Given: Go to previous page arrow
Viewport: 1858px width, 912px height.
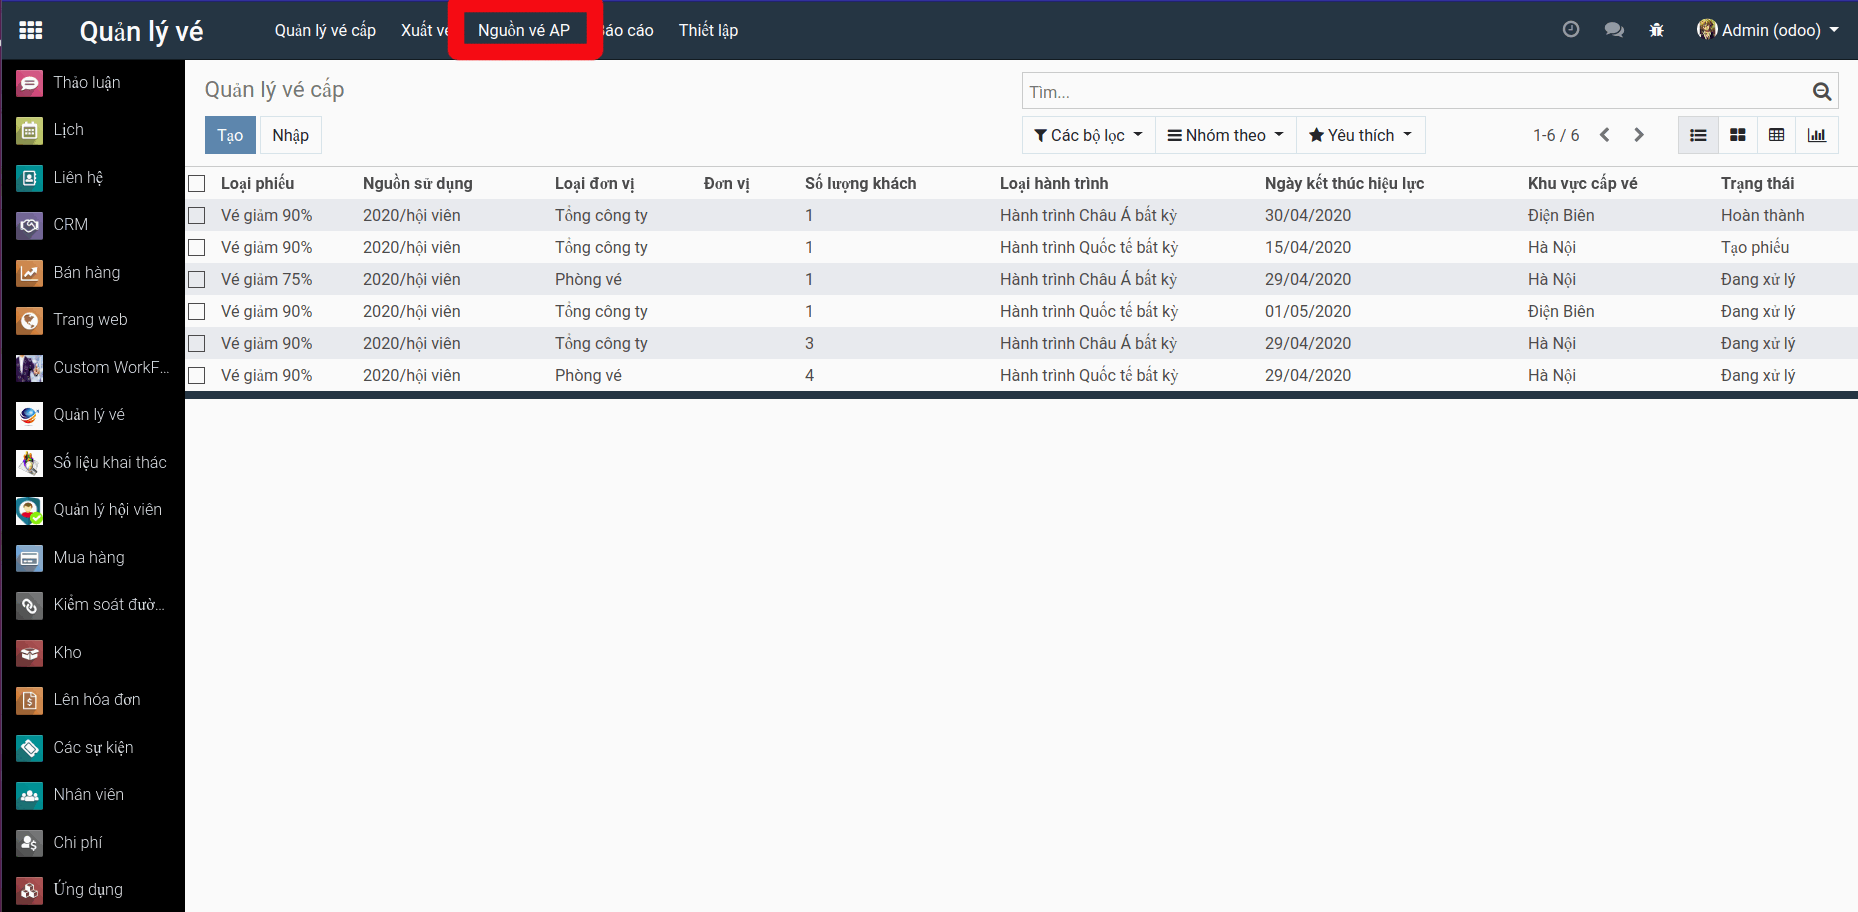Looking at the screenshot, I should (x=1605, y=135).
